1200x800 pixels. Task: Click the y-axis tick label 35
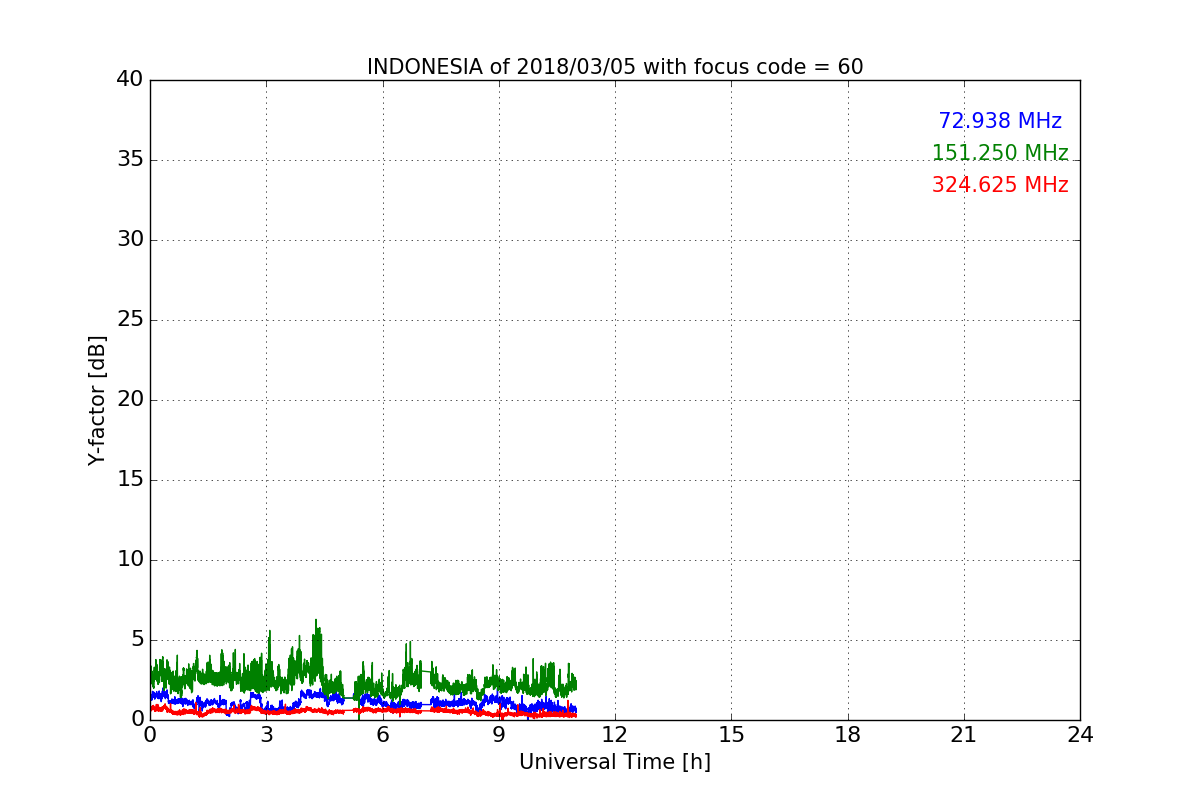[x=130, y=160]
